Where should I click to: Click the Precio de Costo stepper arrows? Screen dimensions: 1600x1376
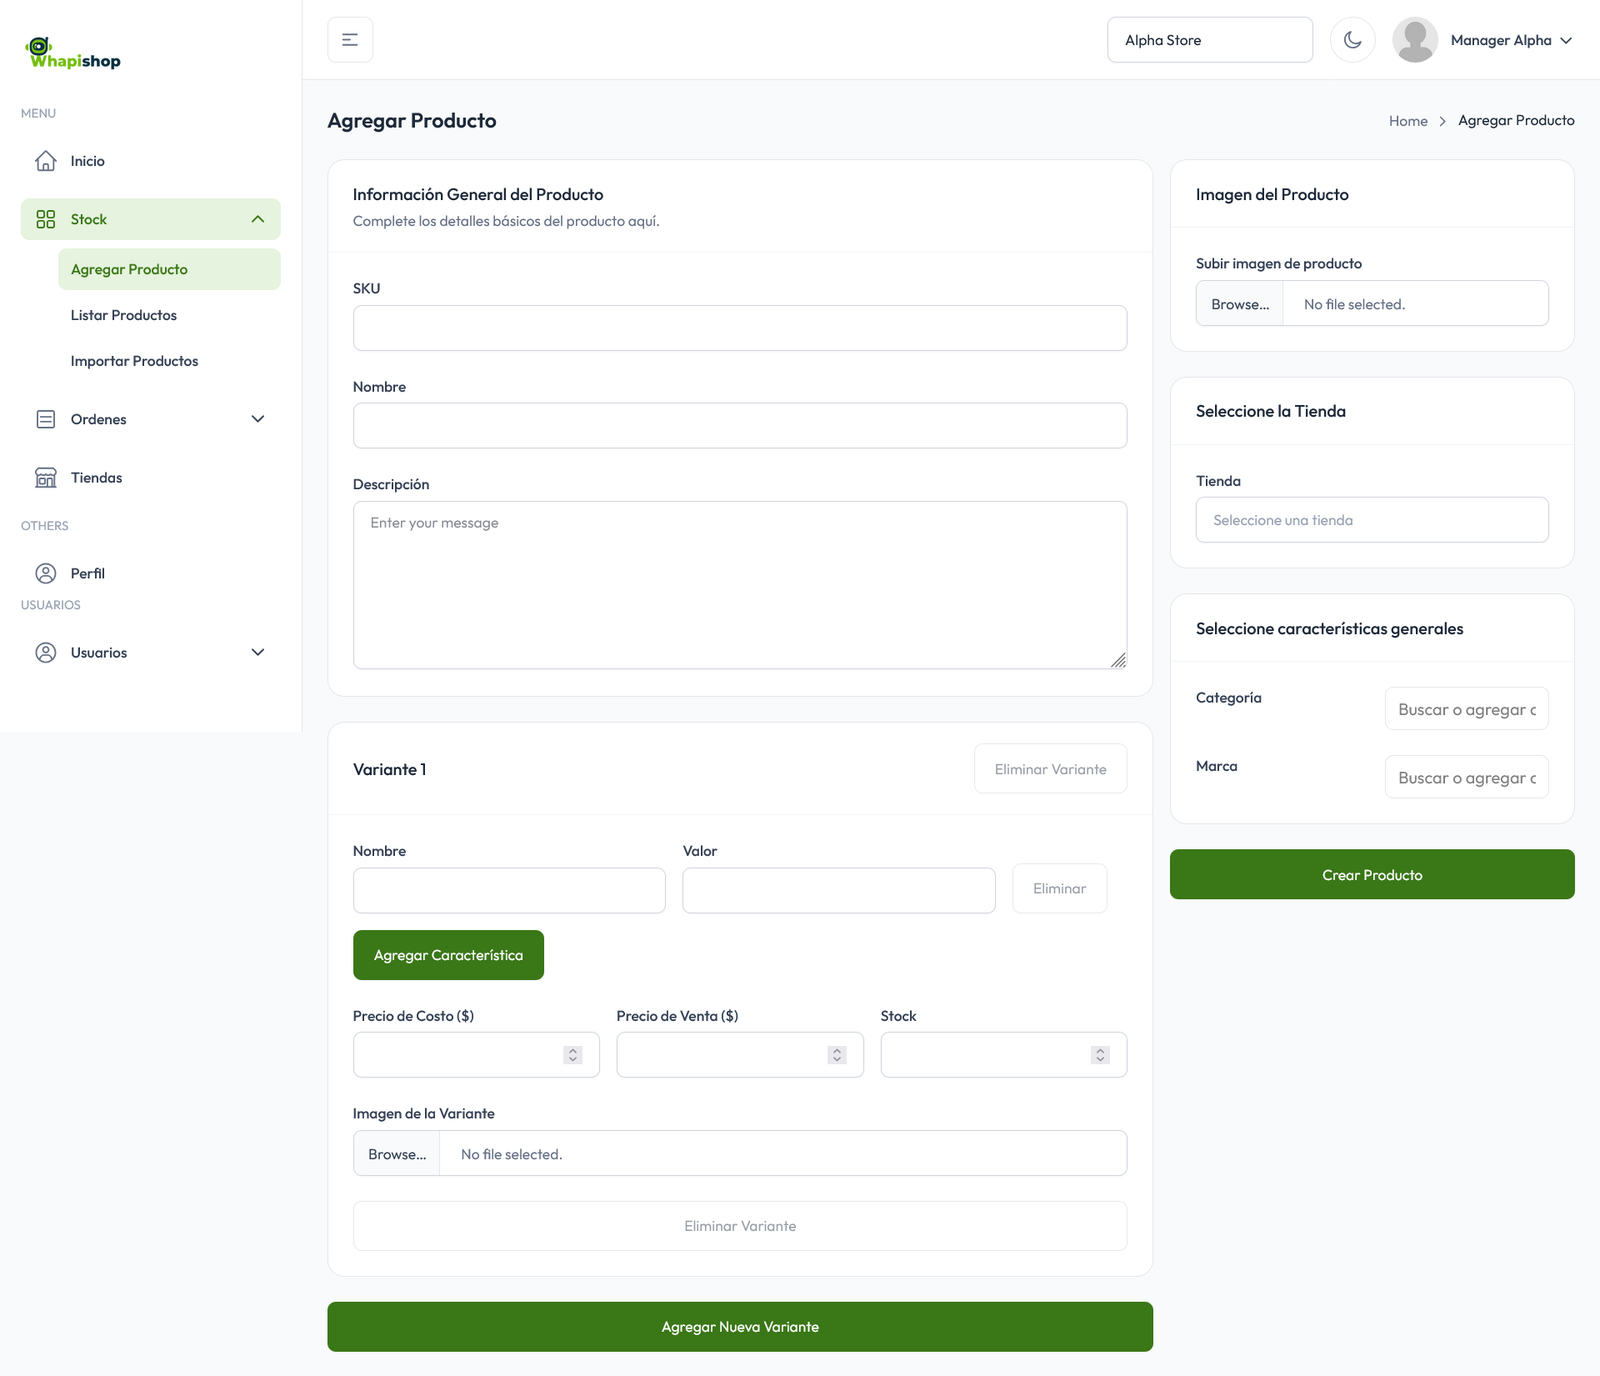coord(573,1055)
